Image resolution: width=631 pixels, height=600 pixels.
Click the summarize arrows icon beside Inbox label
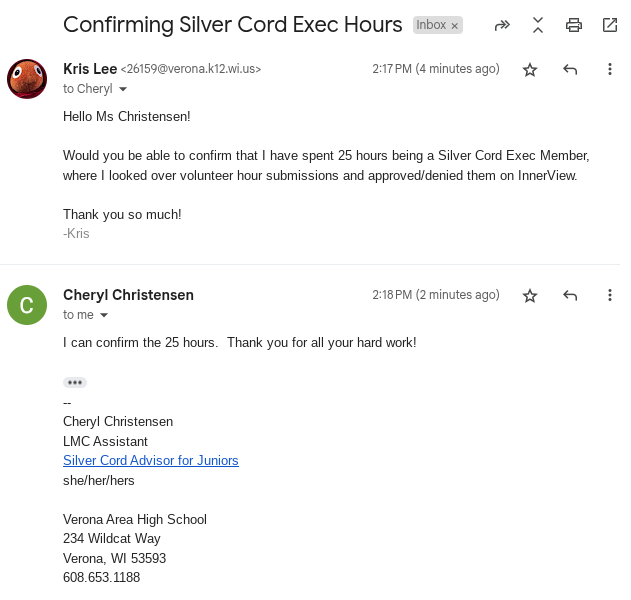click(502, 25)
